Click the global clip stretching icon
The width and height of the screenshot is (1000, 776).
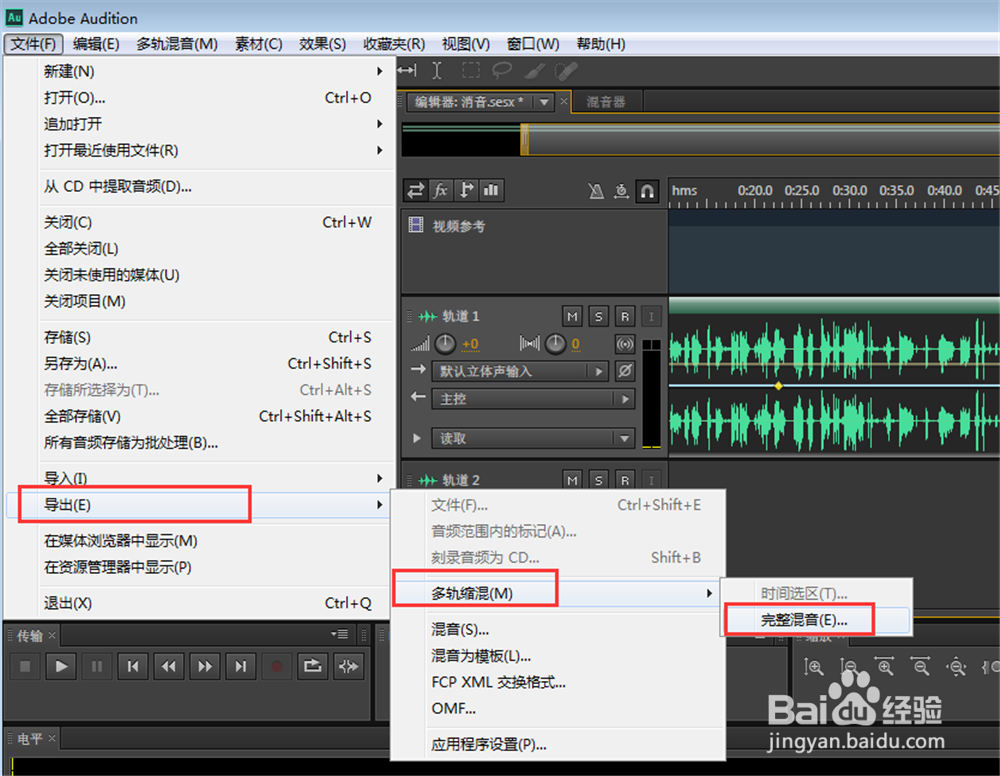coord(621,191)
